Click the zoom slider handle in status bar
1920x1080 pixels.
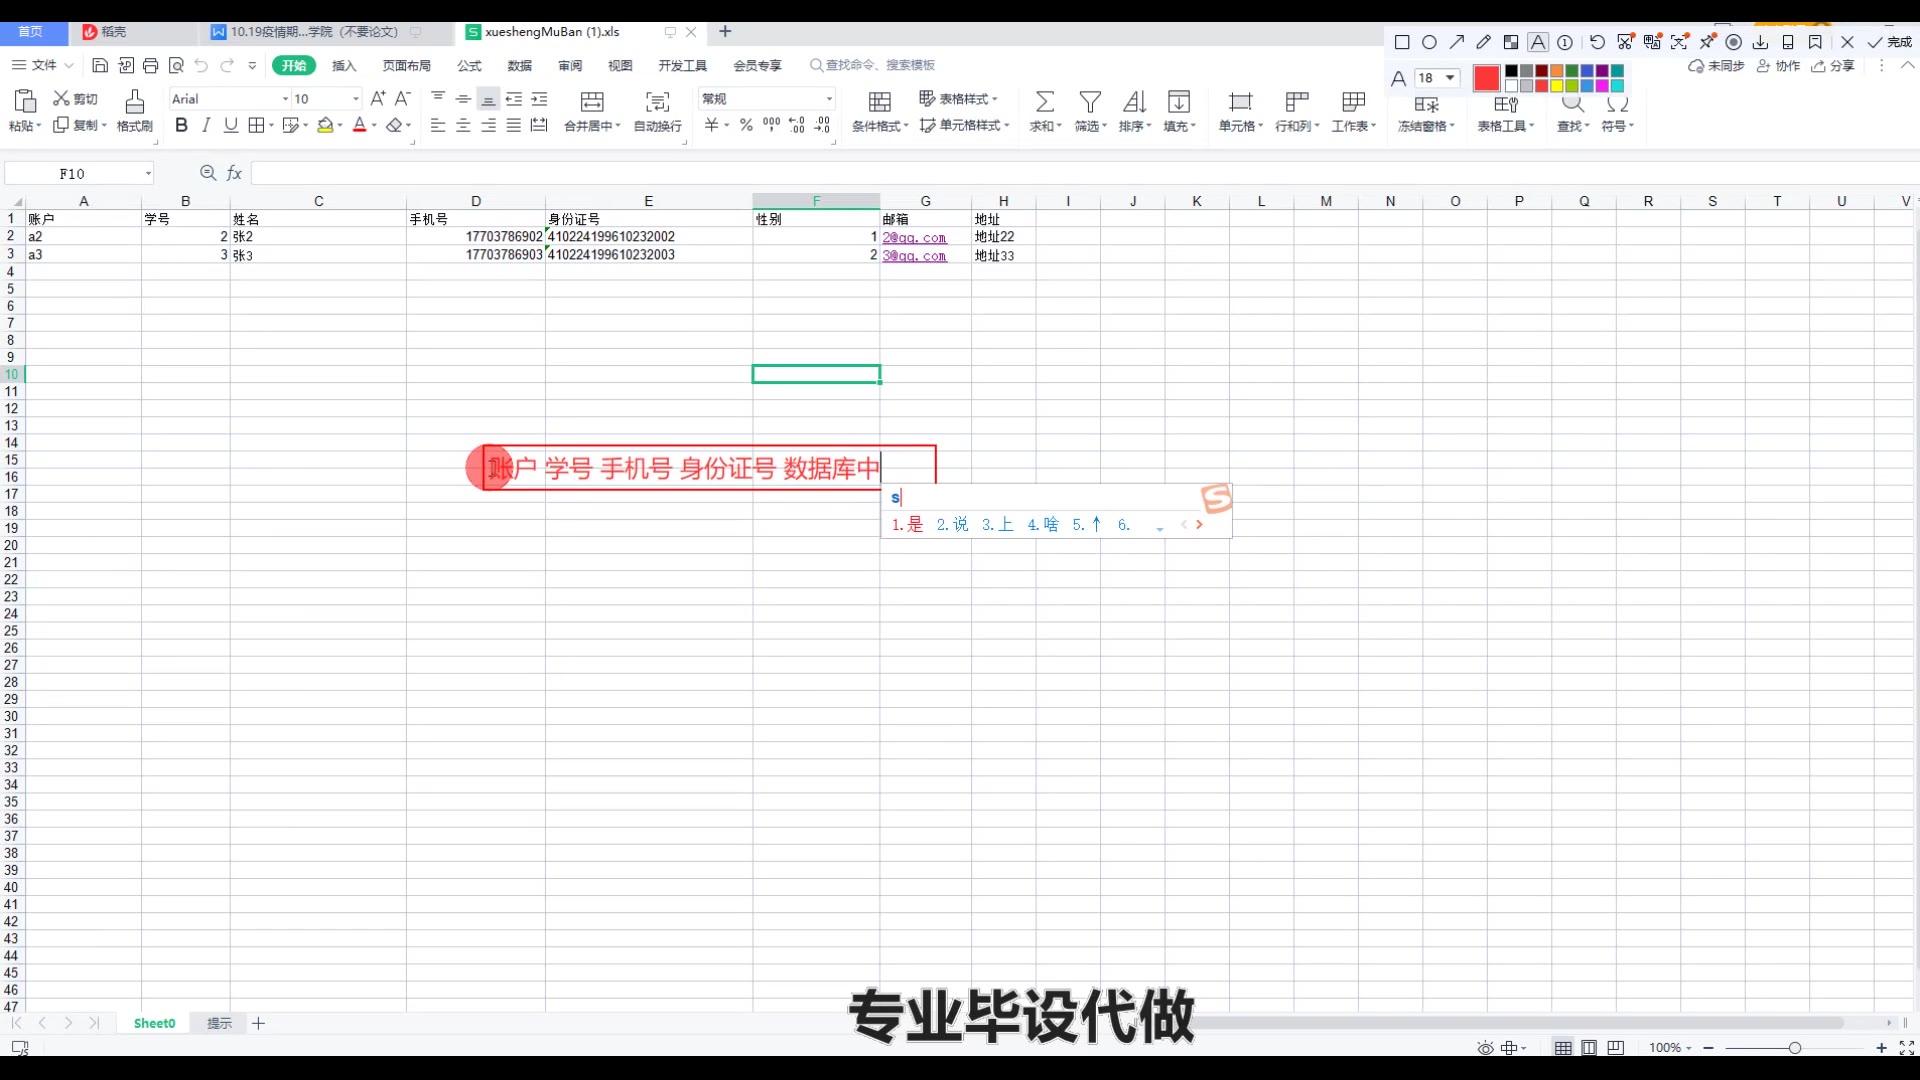coord(1795,1048)
